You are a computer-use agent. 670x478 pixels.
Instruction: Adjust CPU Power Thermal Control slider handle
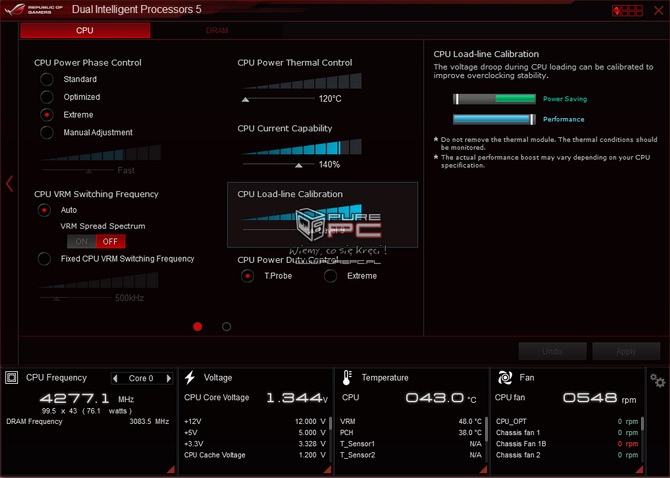tap(245, 100)
